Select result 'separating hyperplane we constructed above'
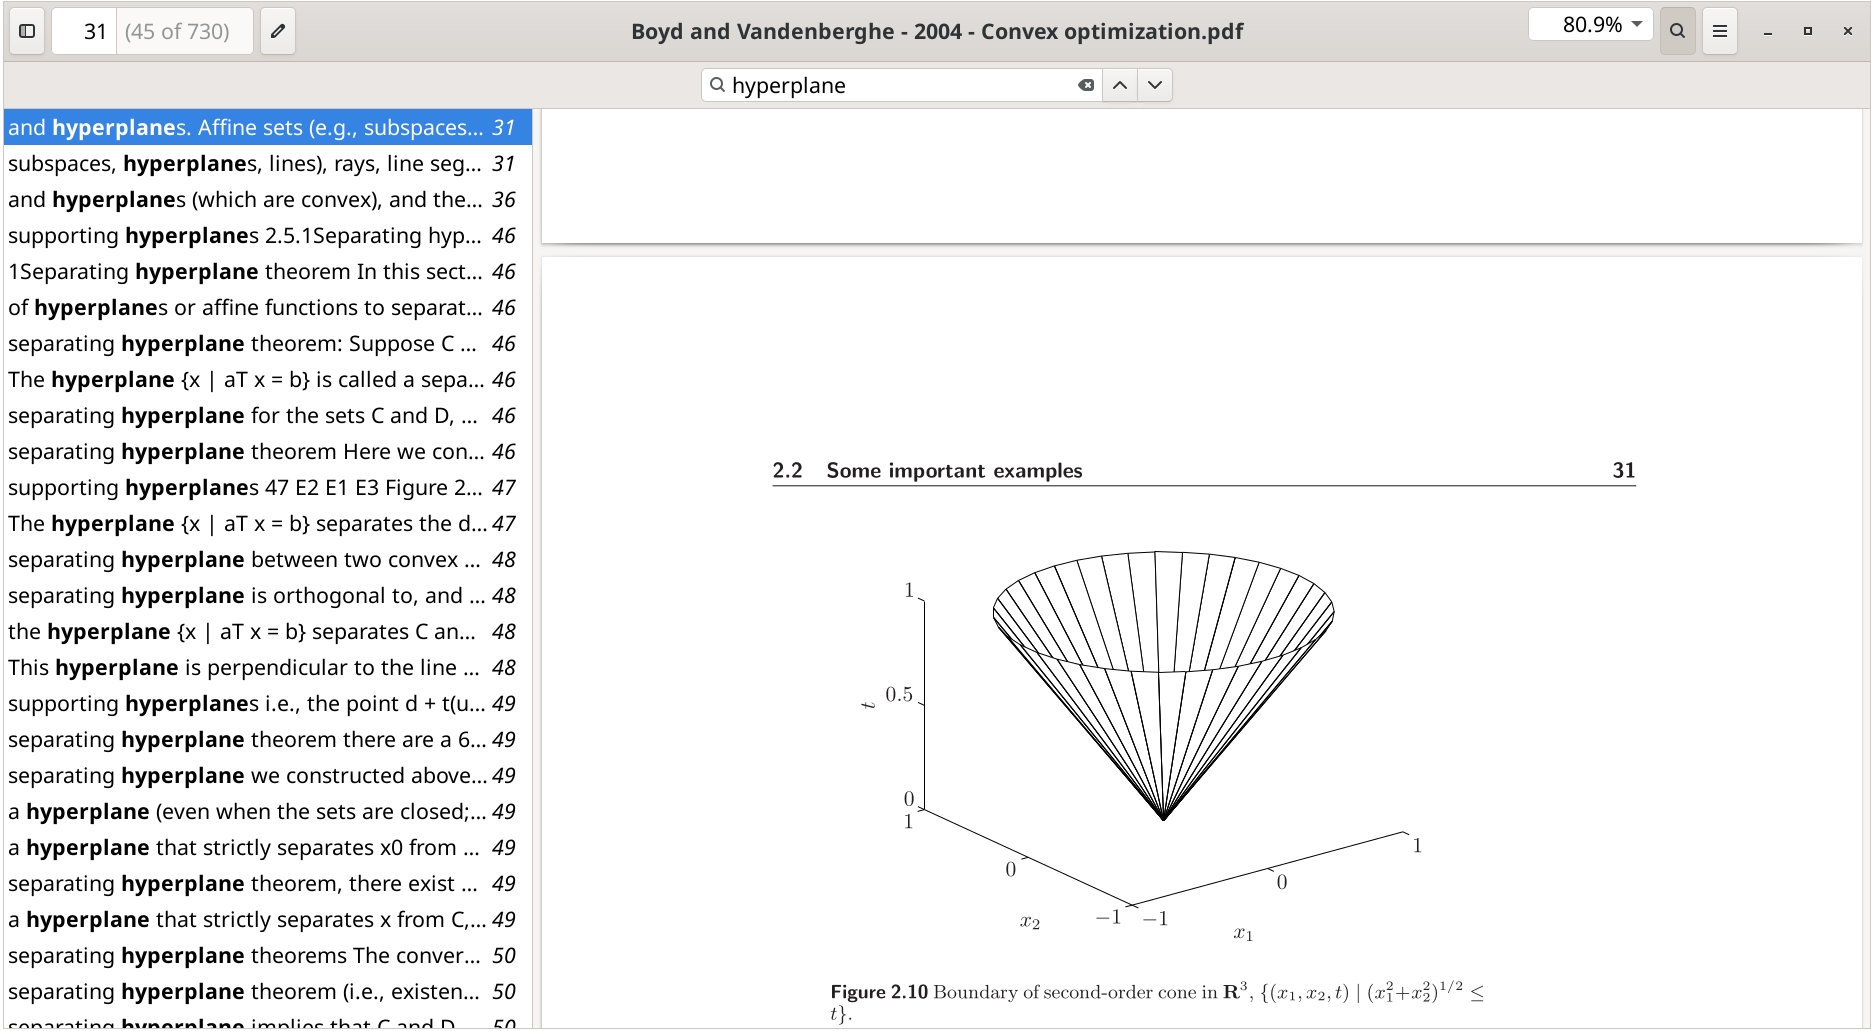The width and height of the screenshot is (1871, 1031). point(267,776)
